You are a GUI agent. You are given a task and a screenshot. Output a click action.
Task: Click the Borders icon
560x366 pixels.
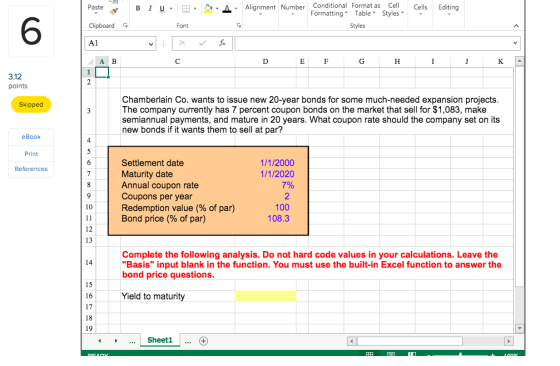[186, 8]
